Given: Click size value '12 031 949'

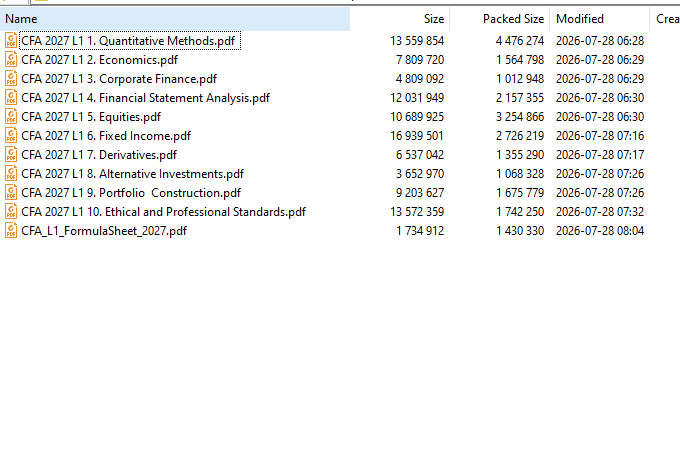Looking at the screenshot, I should tap(417, 98).
